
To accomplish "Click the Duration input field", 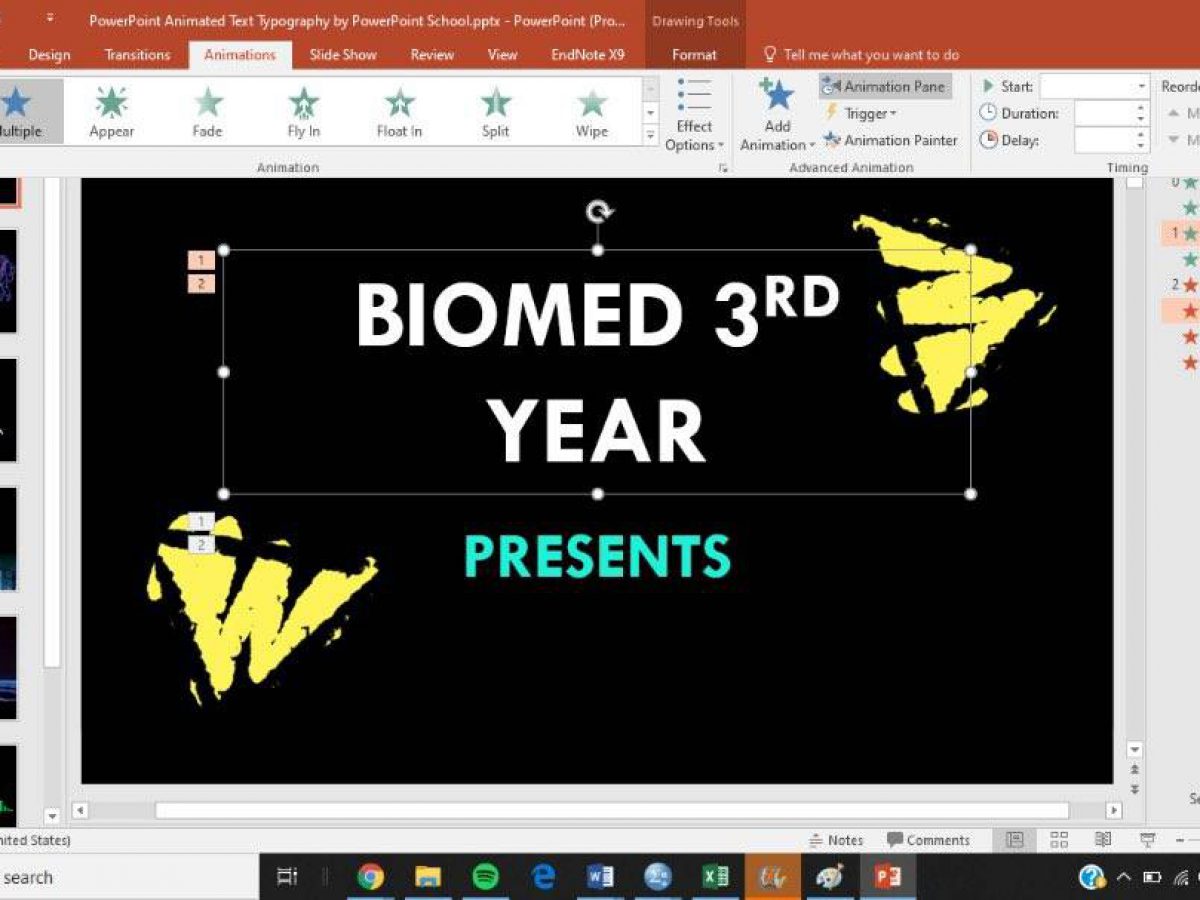I will tap(1104, 114).
